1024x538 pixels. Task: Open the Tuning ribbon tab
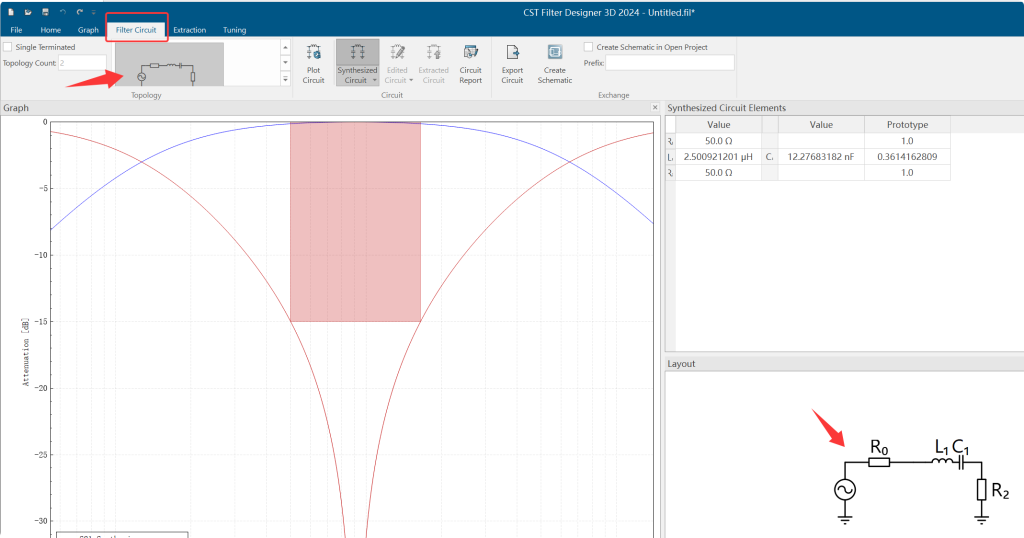click(234, 30)
